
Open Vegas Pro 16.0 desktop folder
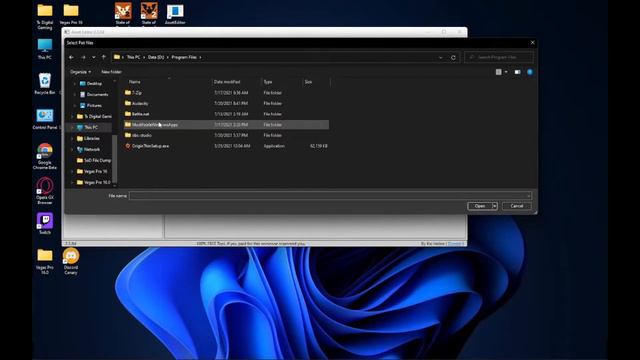point(45,261)
